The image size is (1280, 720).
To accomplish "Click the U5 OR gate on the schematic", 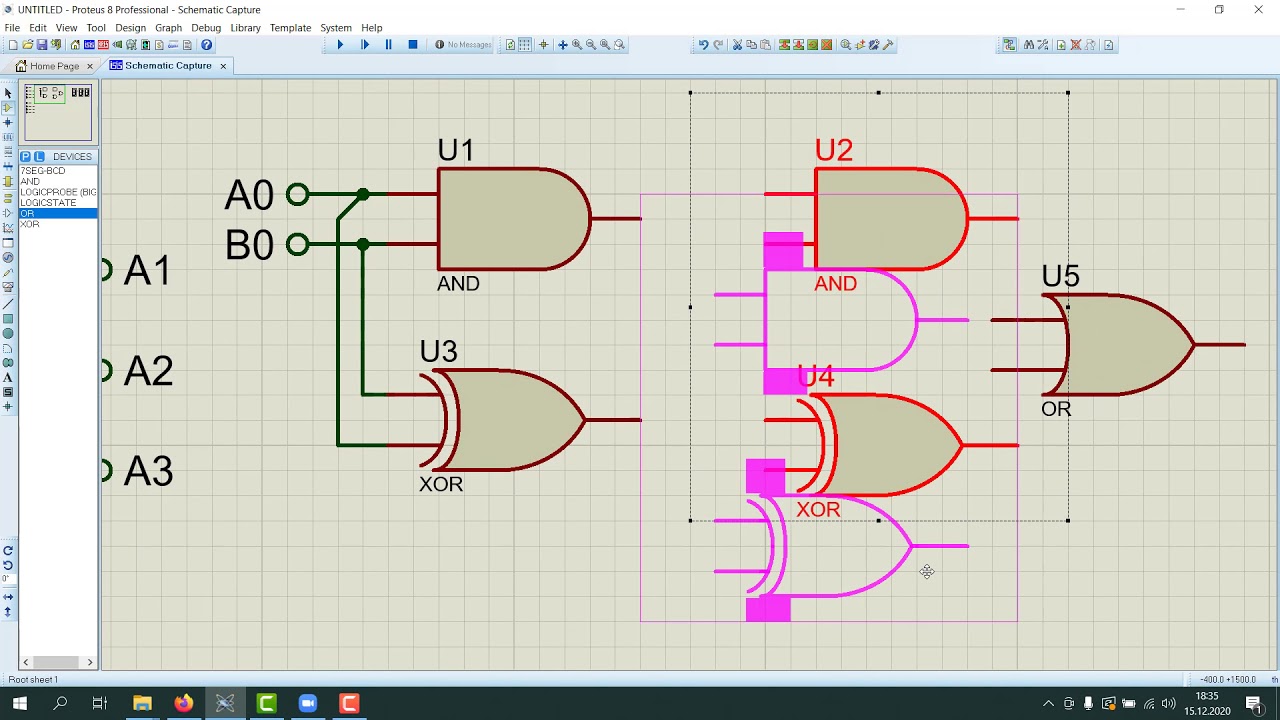I will (1118, 345).
